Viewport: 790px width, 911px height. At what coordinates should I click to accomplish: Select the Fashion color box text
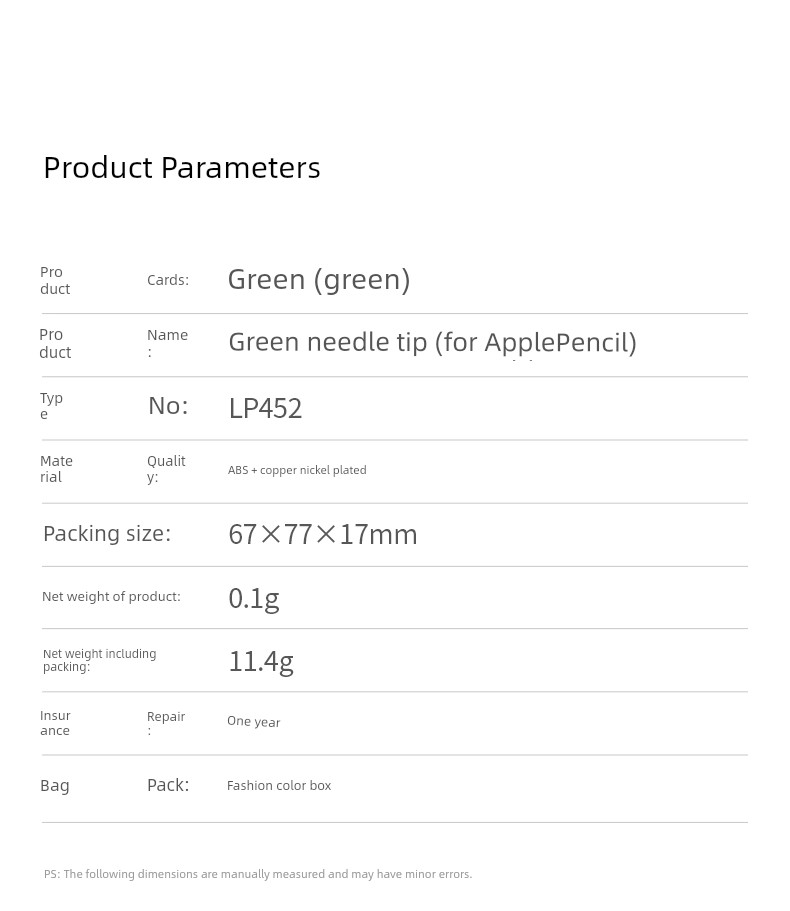pos(279,786)
